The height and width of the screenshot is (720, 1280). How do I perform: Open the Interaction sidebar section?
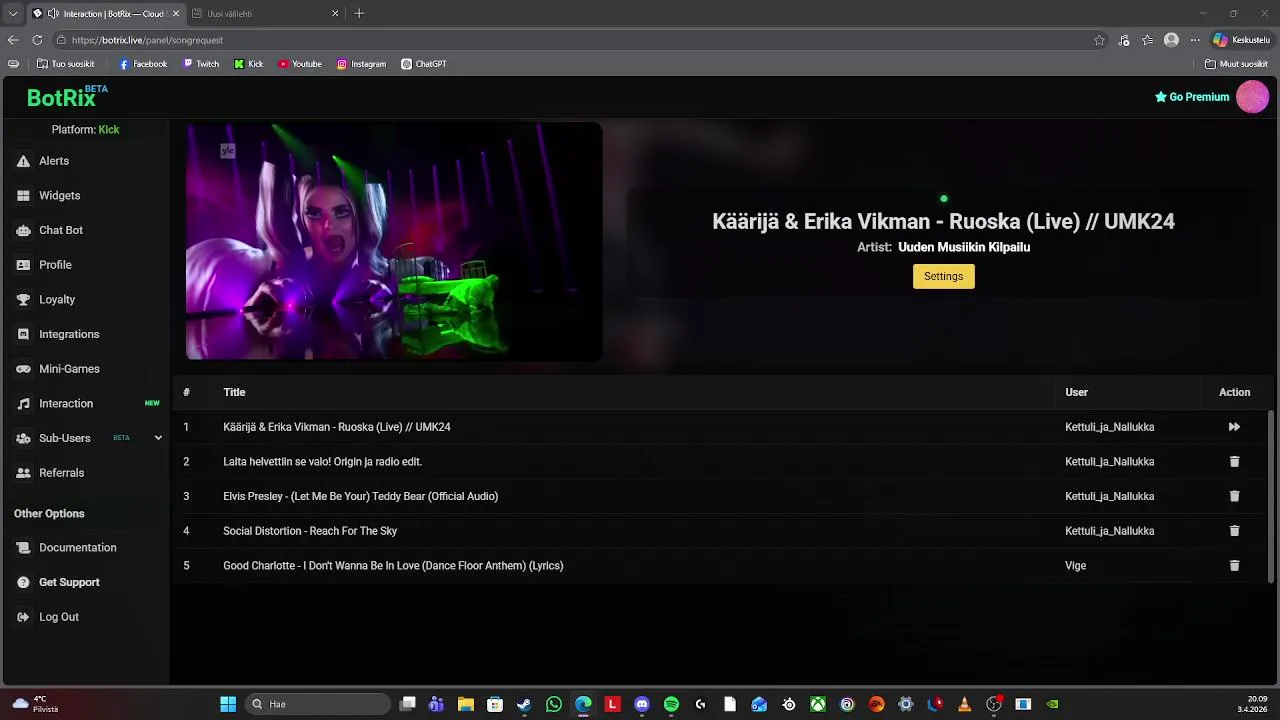[x=54, y=403]
